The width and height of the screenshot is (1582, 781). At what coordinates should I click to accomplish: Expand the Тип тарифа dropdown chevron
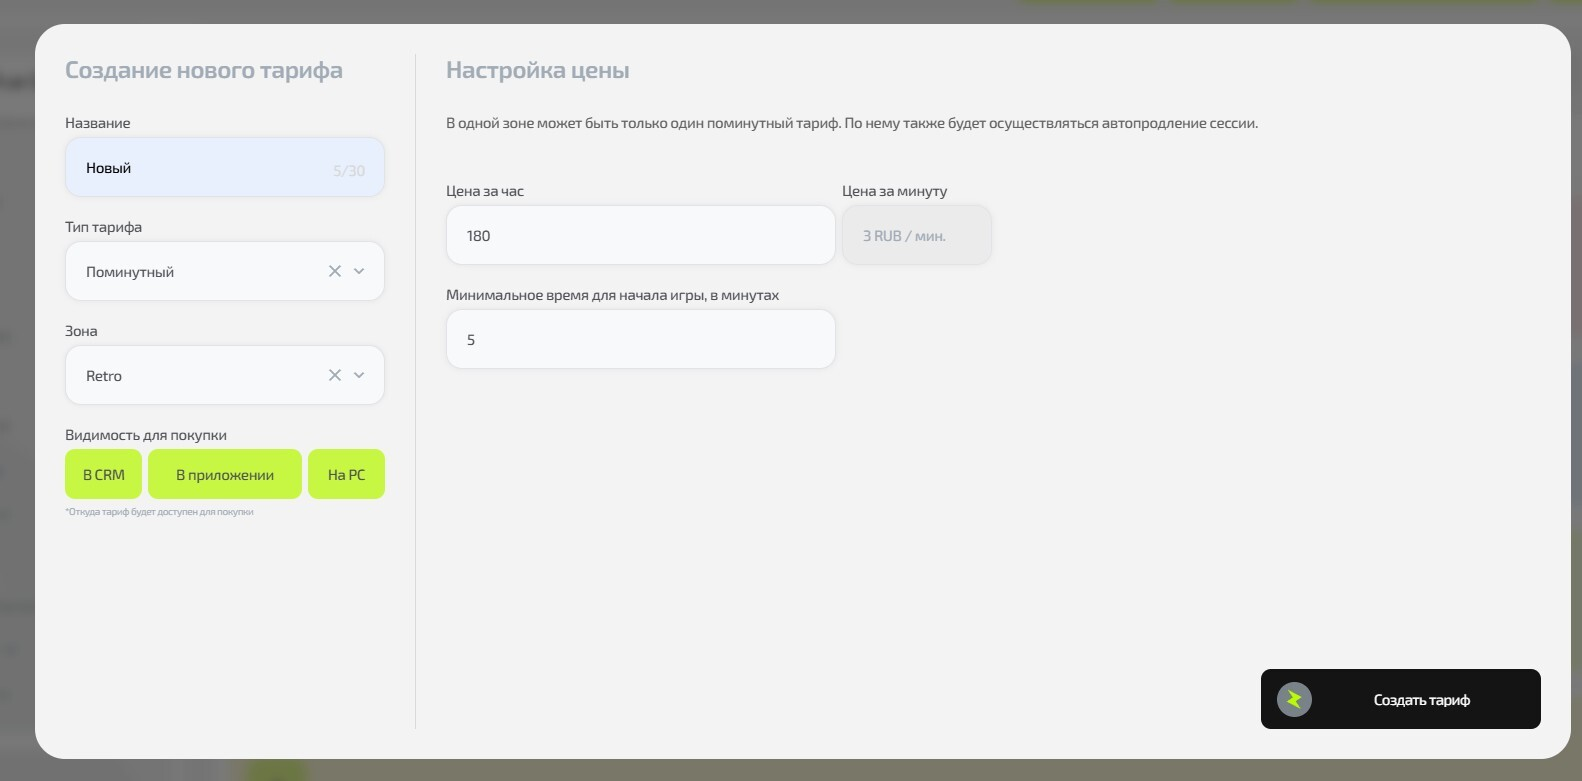[359, 271]
